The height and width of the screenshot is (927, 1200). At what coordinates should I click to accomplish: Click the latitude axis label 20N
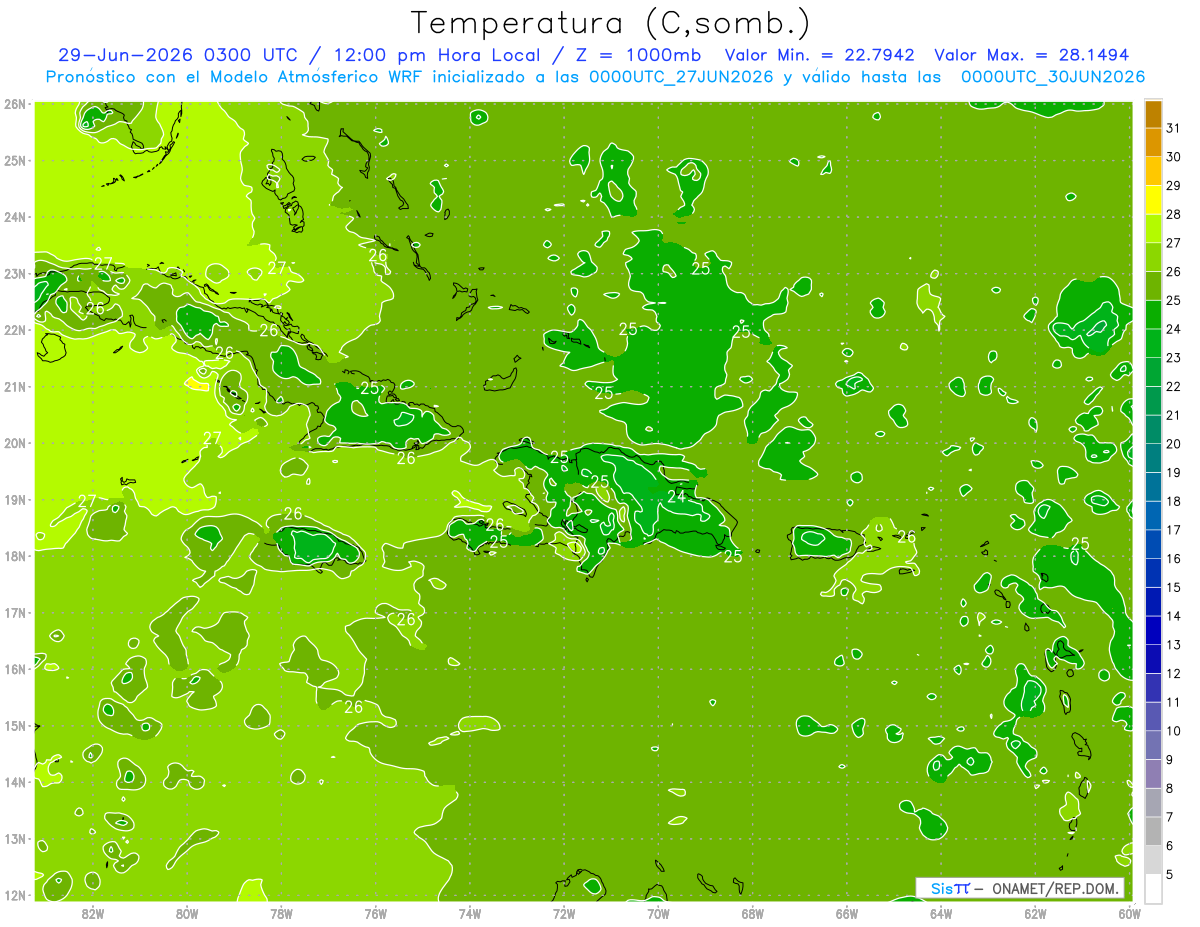click(x=15, y=443)
